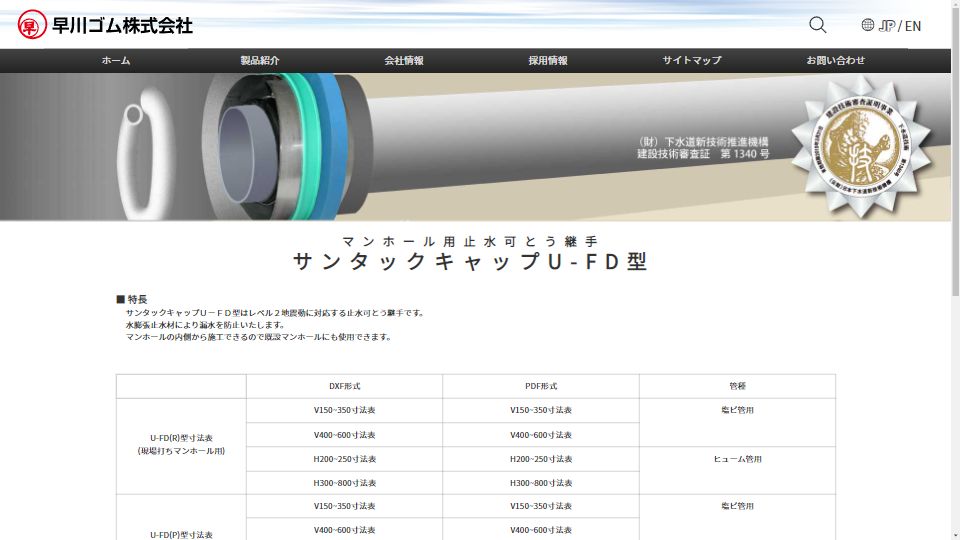960x540 pixels.
Task: Open PDF V400~600寸法表 for U-FD(R)
Action: pos(541,435)
